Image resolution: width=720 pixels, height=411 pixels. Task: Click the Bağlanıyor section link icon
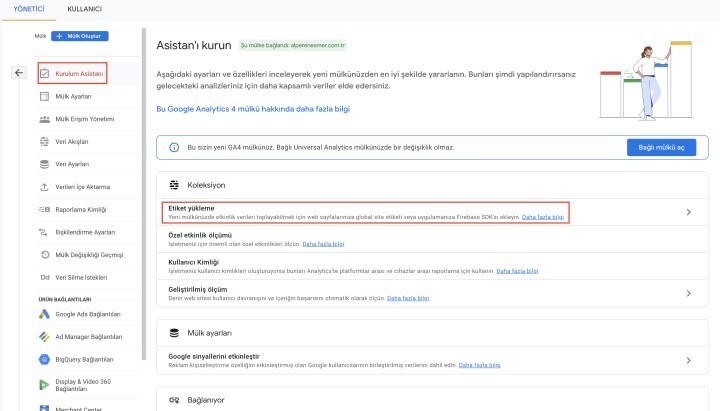tap(174, 400)
